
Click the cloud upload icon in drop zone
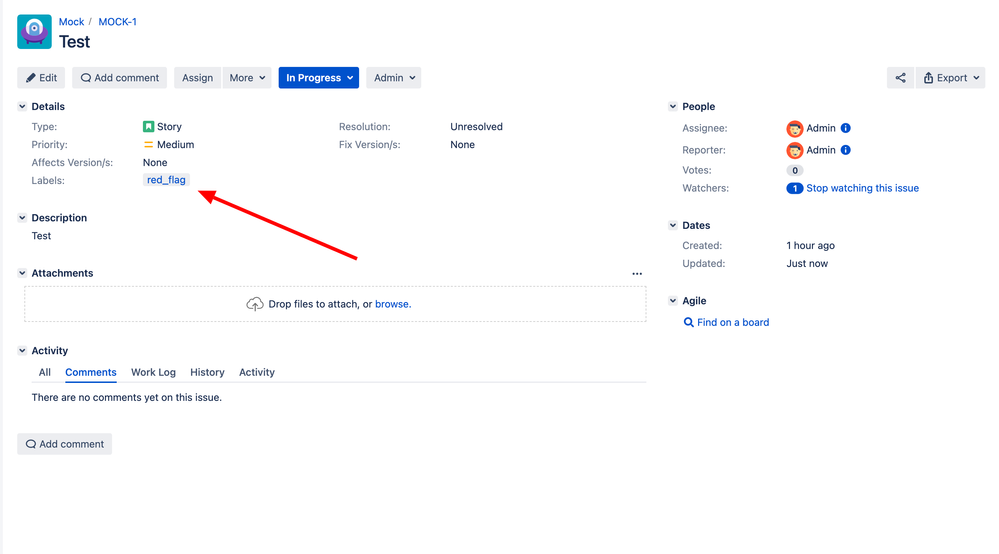[255, 304]
